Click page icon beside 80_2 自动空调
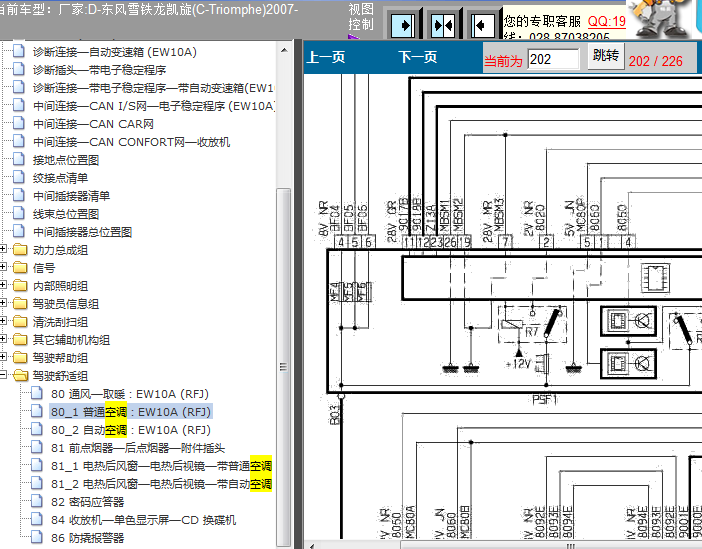Screen dimensions: 702x549 37,429
